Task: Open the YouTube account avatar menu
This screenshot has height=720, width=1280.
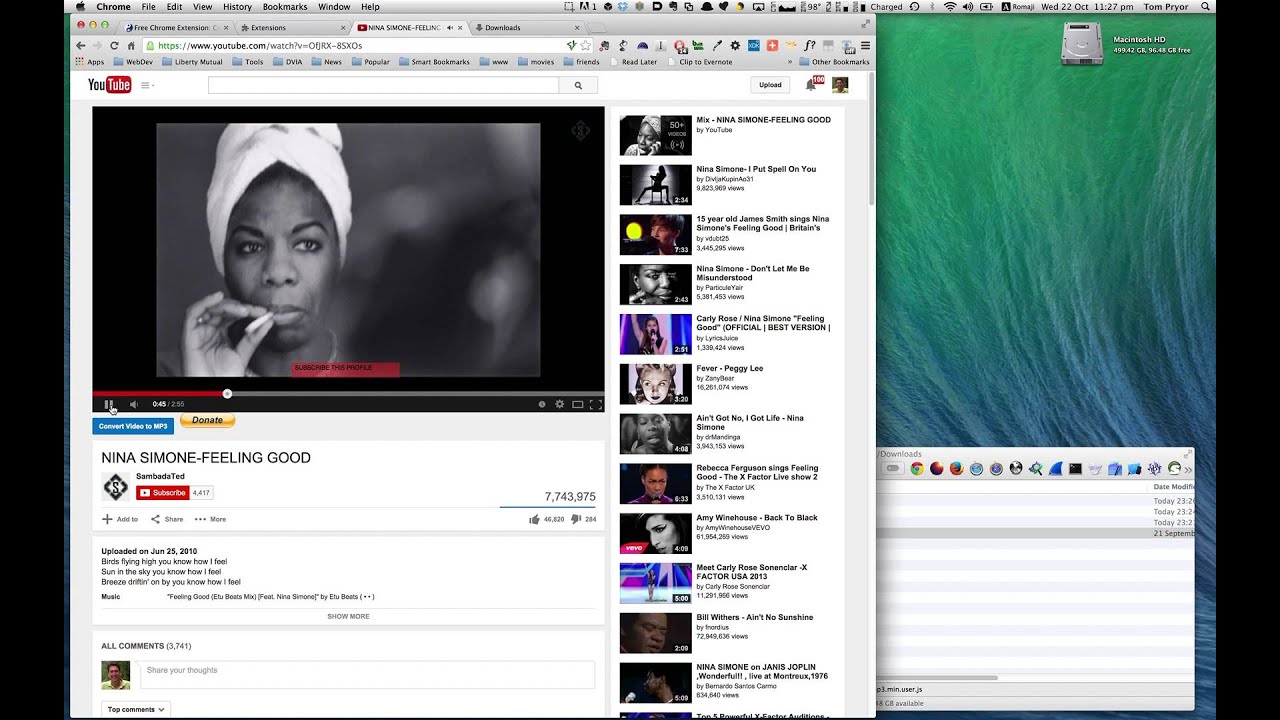Action: 840,85
